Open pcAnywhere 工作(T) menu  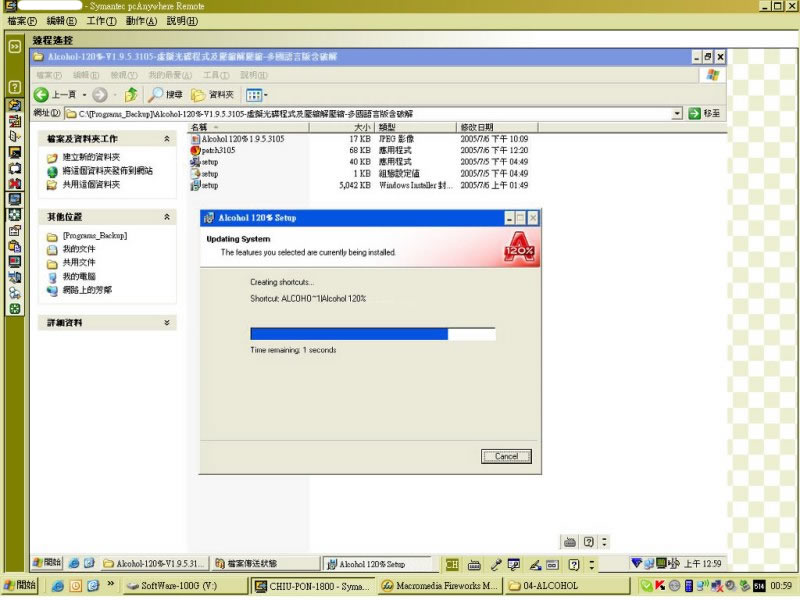[x=102, y=21]
